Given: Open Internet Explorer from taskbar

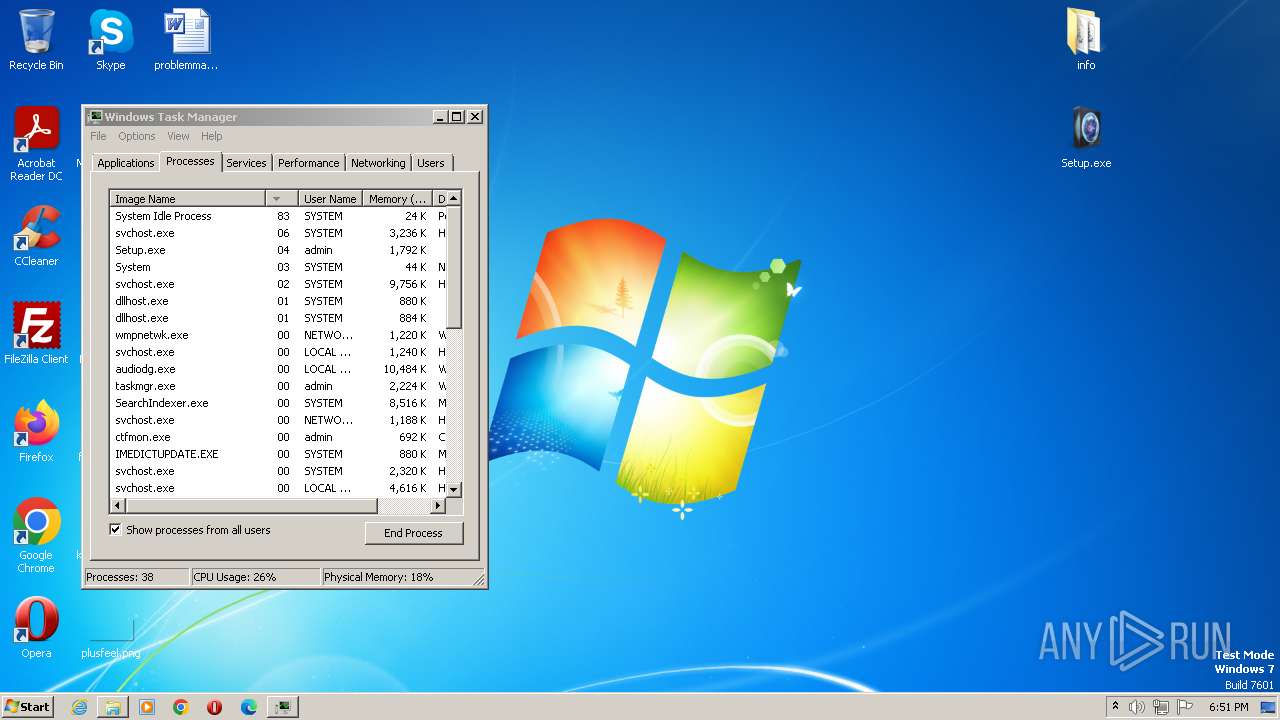Looking at the screenshot, I should pyautogui.click(x=79, y=707).
